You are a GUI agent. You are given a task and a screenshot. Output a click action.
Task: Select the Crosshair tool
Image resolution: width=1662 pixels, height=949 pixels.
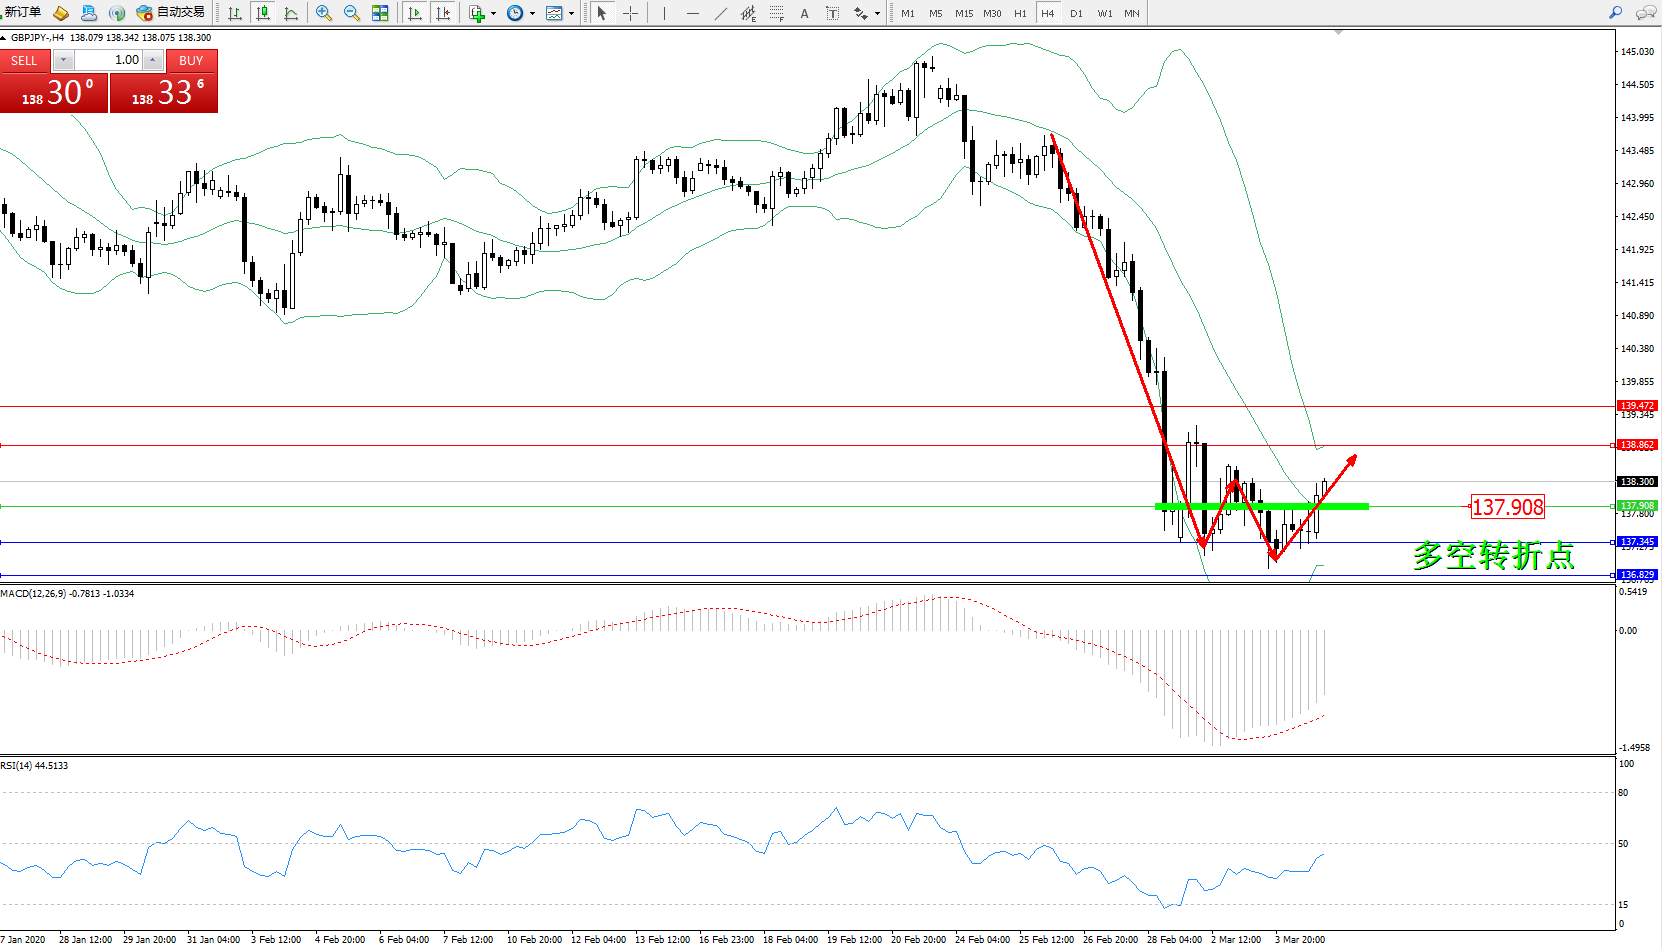tap(630, 13)
